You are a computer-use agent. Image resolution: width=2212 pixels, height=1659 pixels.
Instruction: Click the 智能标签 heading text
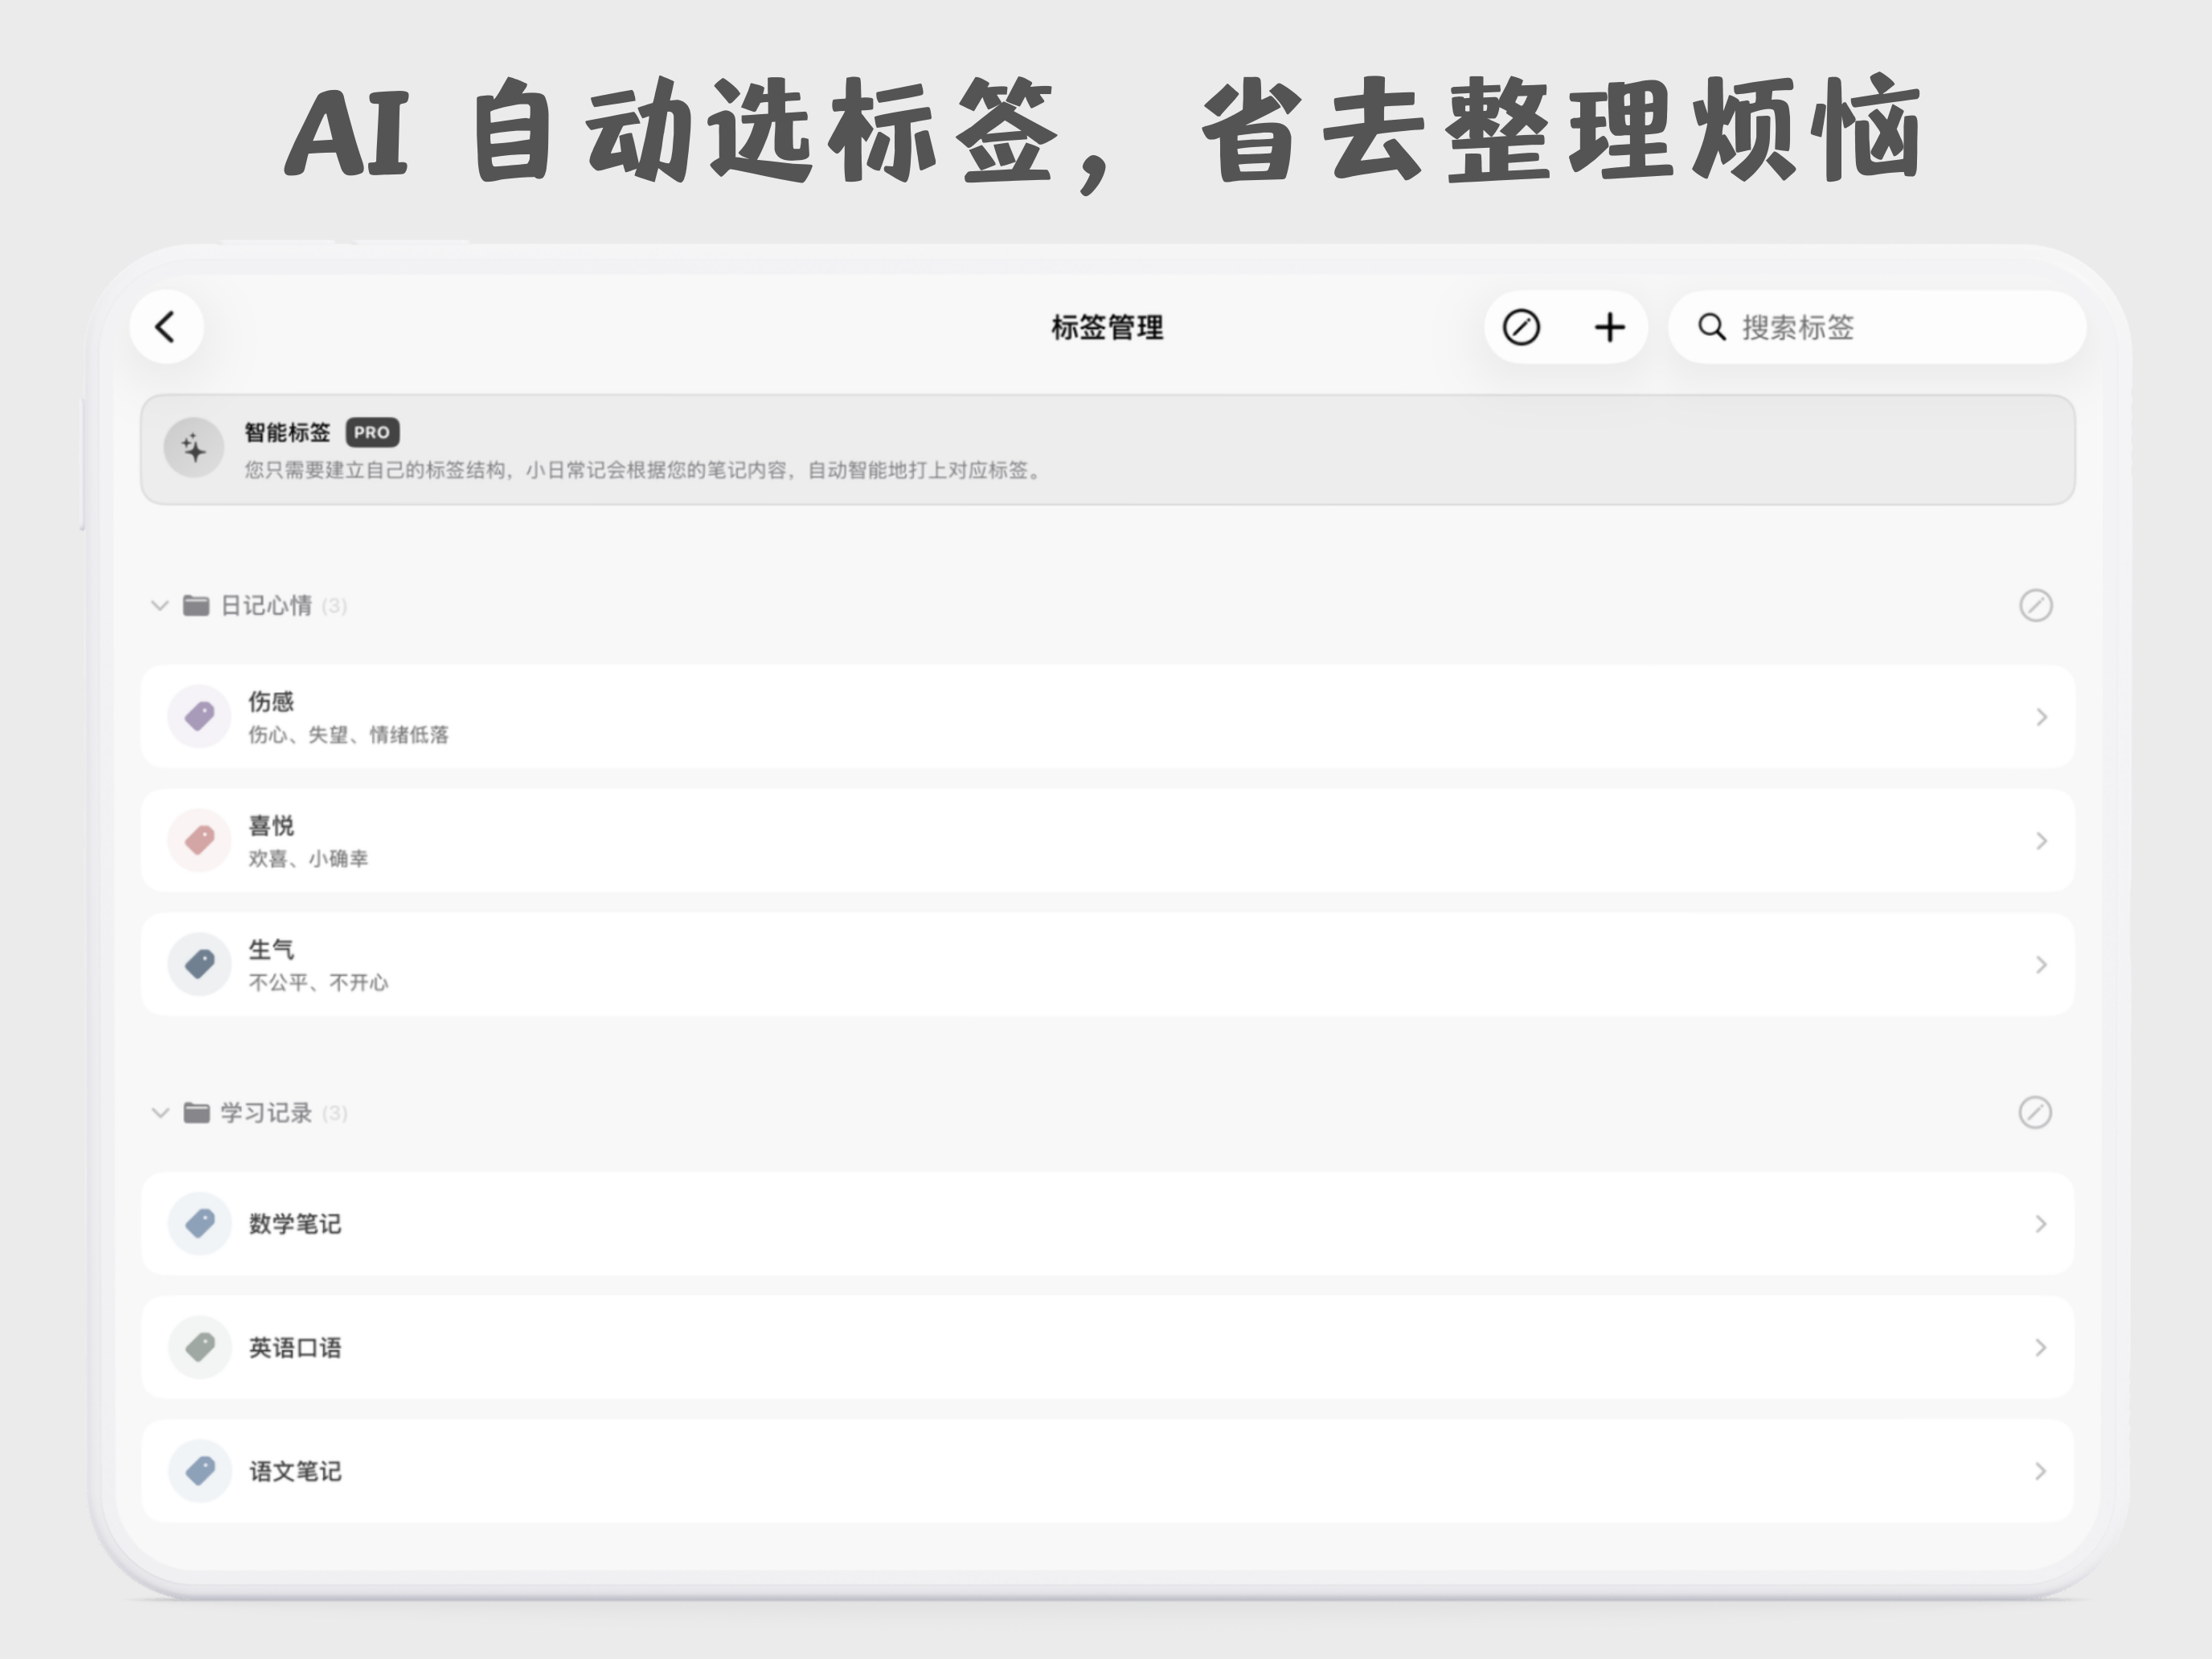[287, 432]
